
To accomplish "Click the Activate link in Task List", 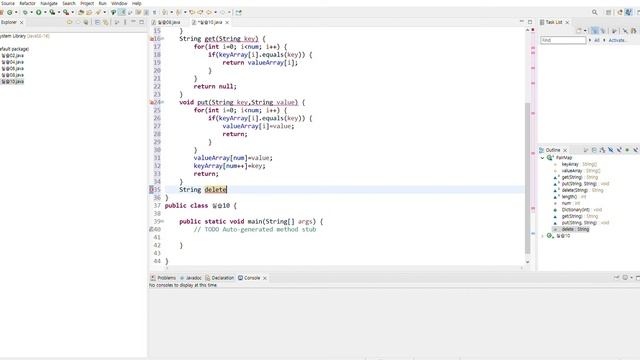I will [616, 40].
